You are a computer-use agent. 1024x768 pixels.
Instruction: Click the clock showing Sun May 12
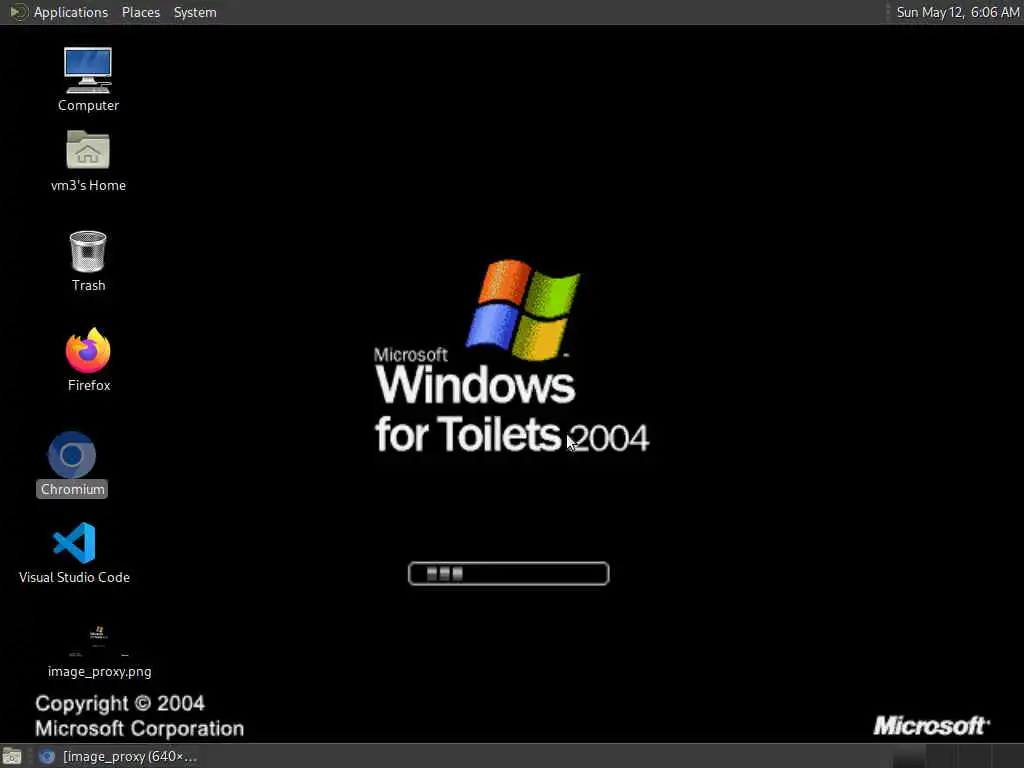point(957,12)
